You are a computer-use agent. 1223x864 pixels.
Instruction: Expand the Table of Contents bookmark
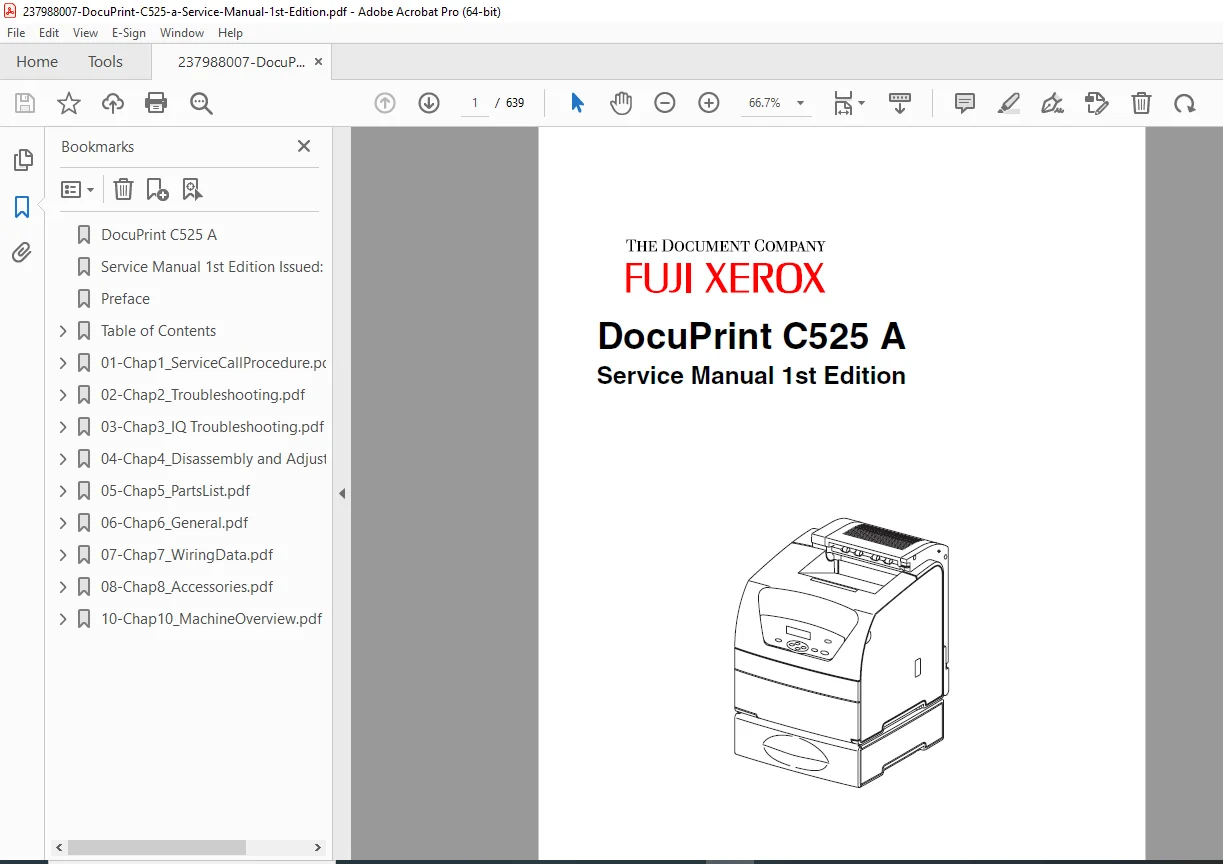pyautogui.click(x=63, y=331)
